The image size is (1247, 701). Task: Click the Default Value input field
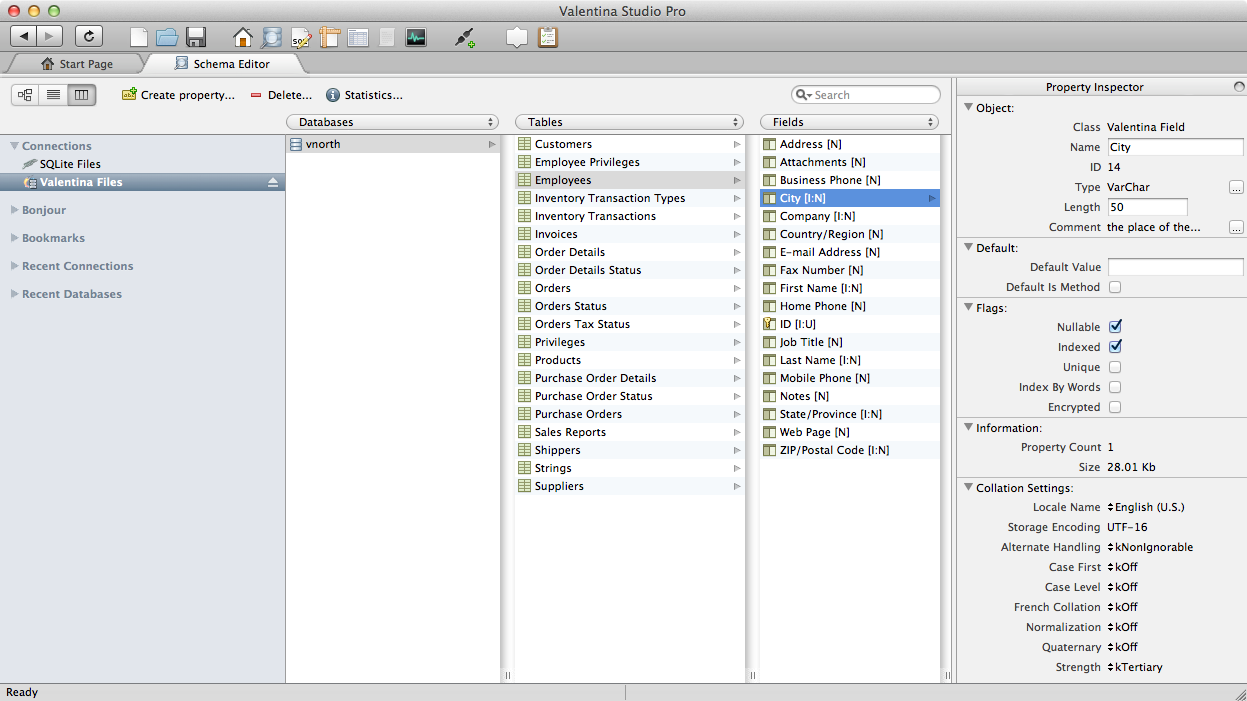pyautogui.click(x=1175, y=267)
